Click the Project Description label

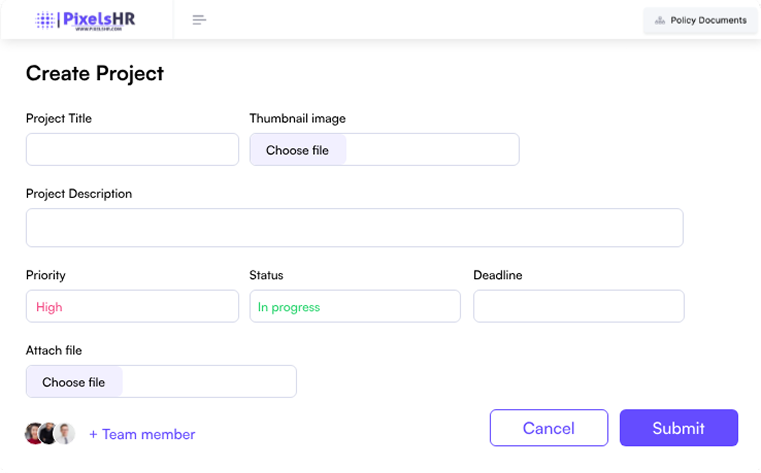pos(79,194)
